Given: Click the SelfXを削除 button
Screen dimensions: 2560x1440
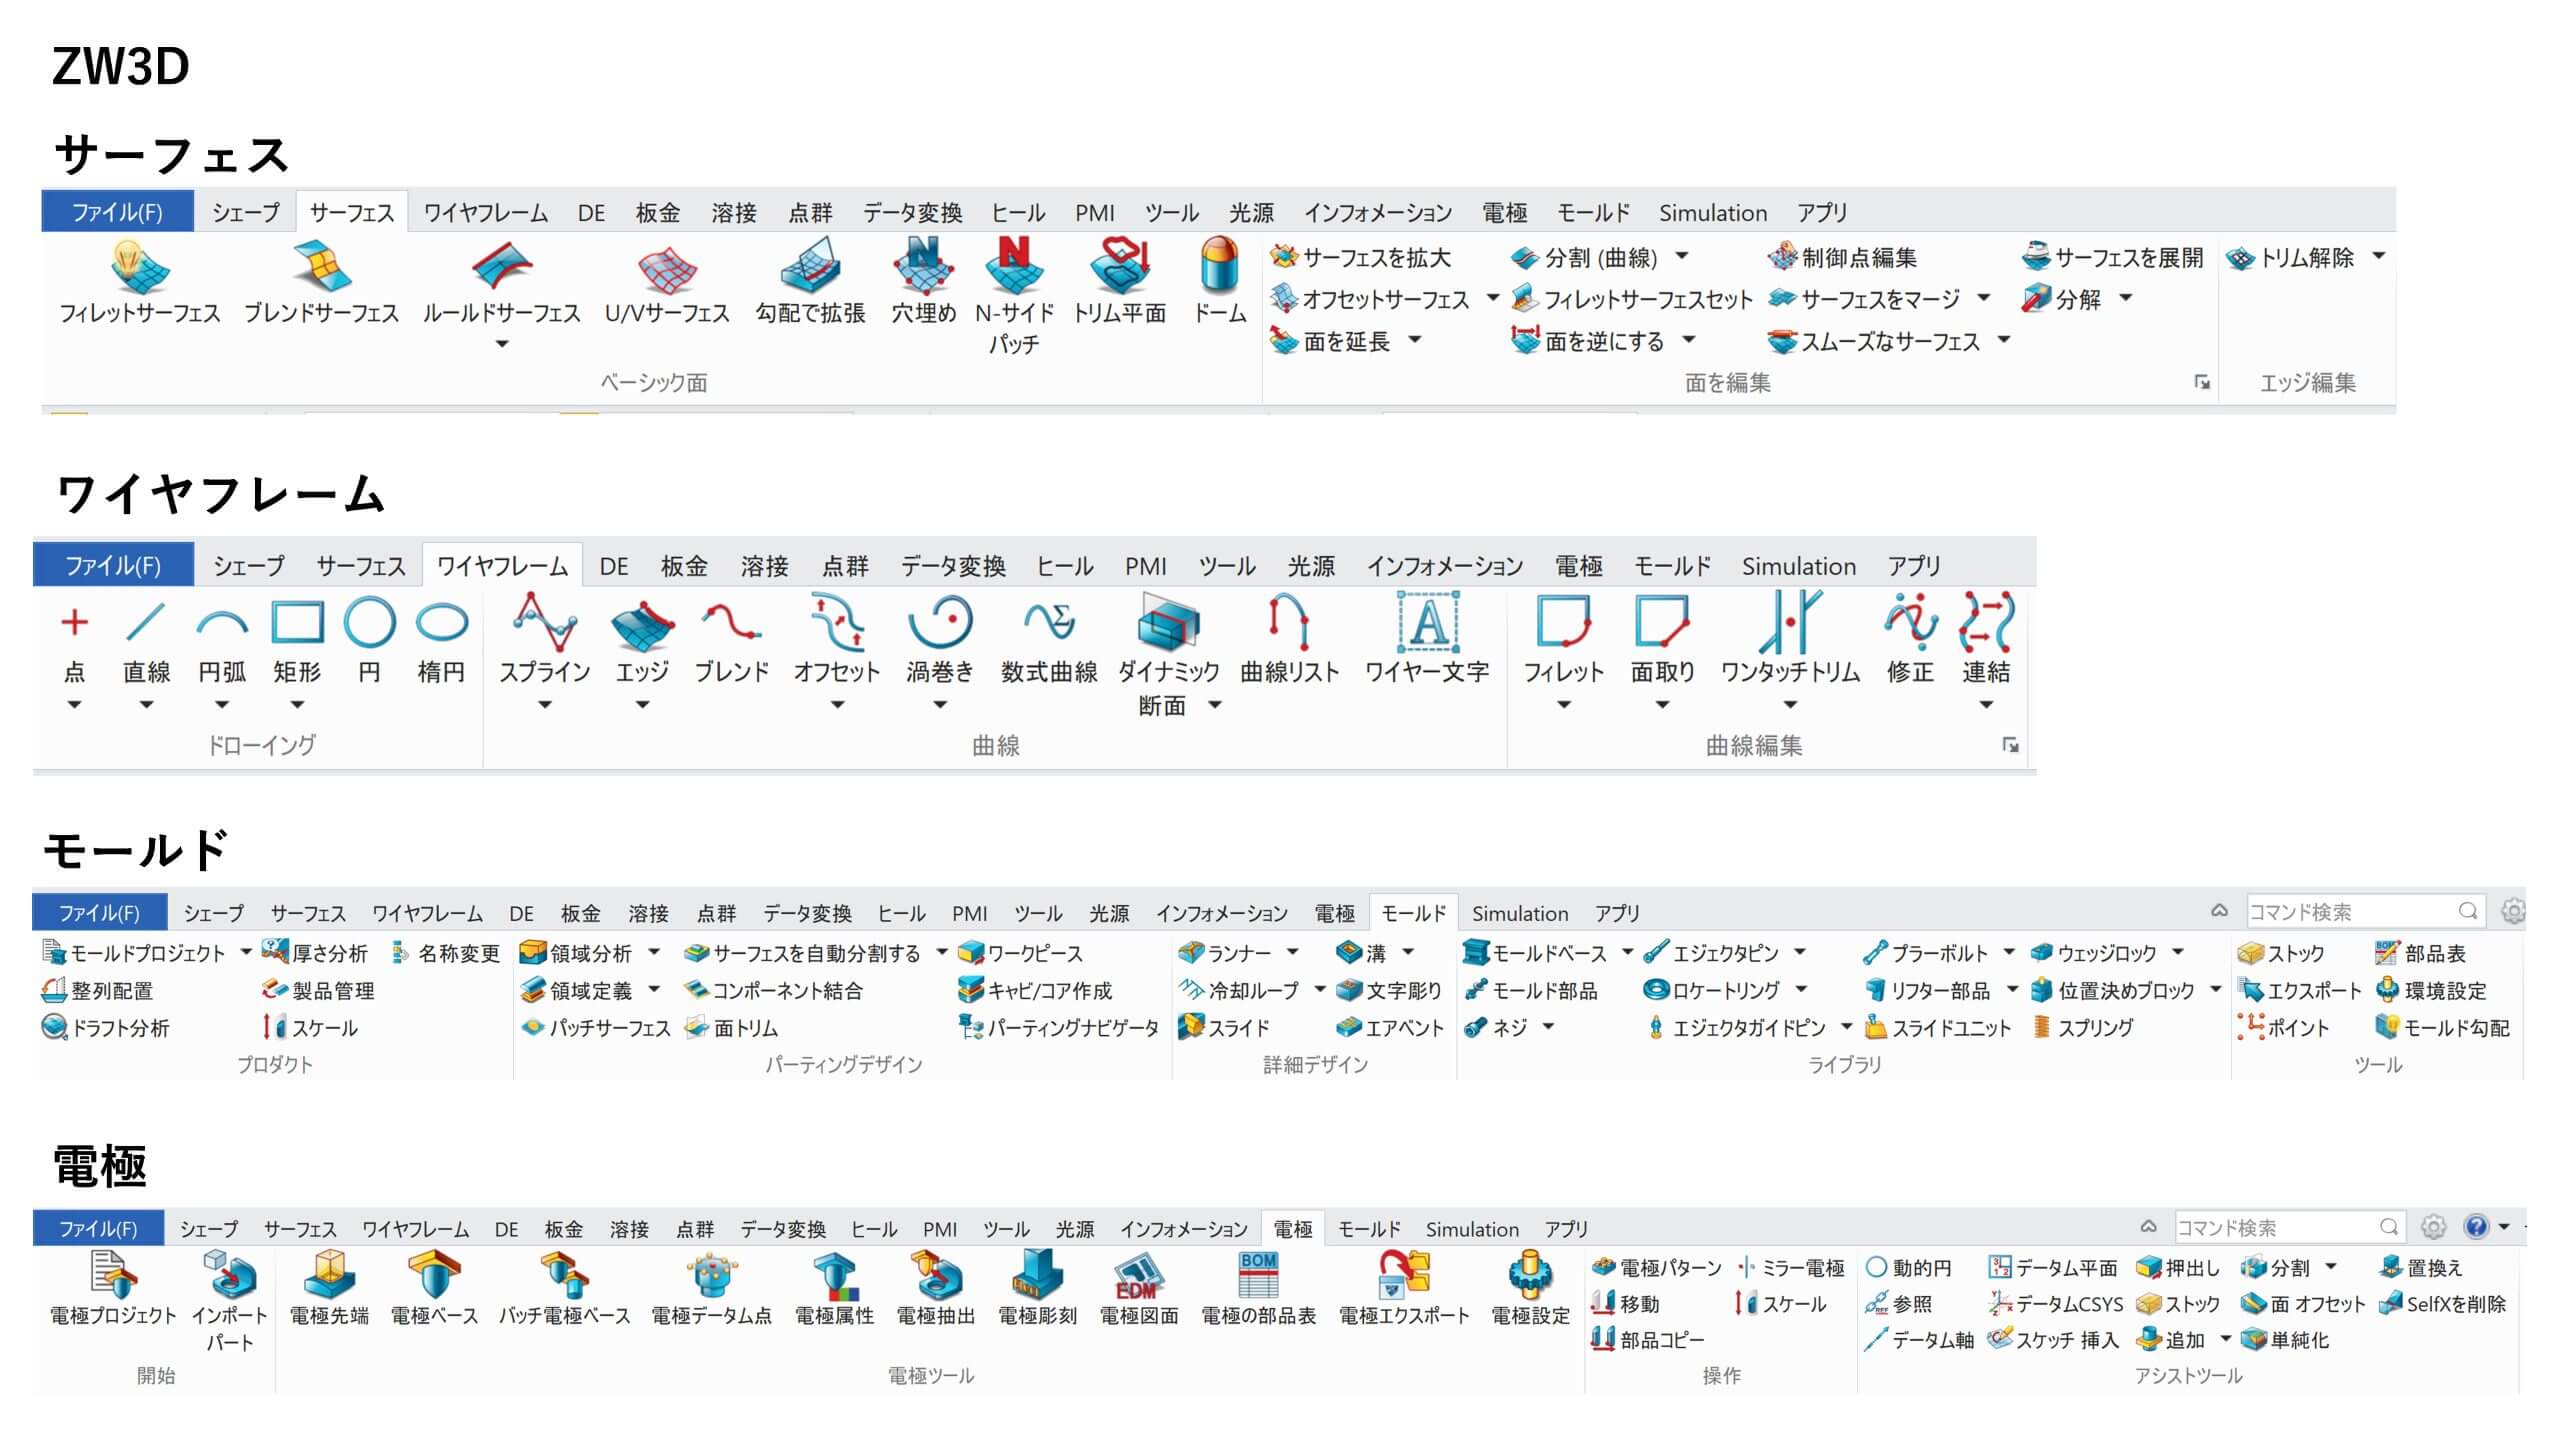Looking at the screenshot, I should pos(2443,1303).
